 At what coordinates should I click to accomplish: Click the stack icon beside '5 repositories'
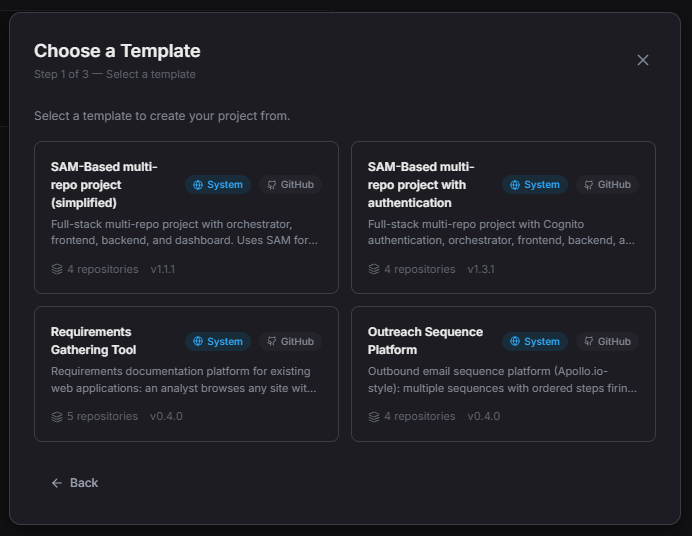[57, 417]
